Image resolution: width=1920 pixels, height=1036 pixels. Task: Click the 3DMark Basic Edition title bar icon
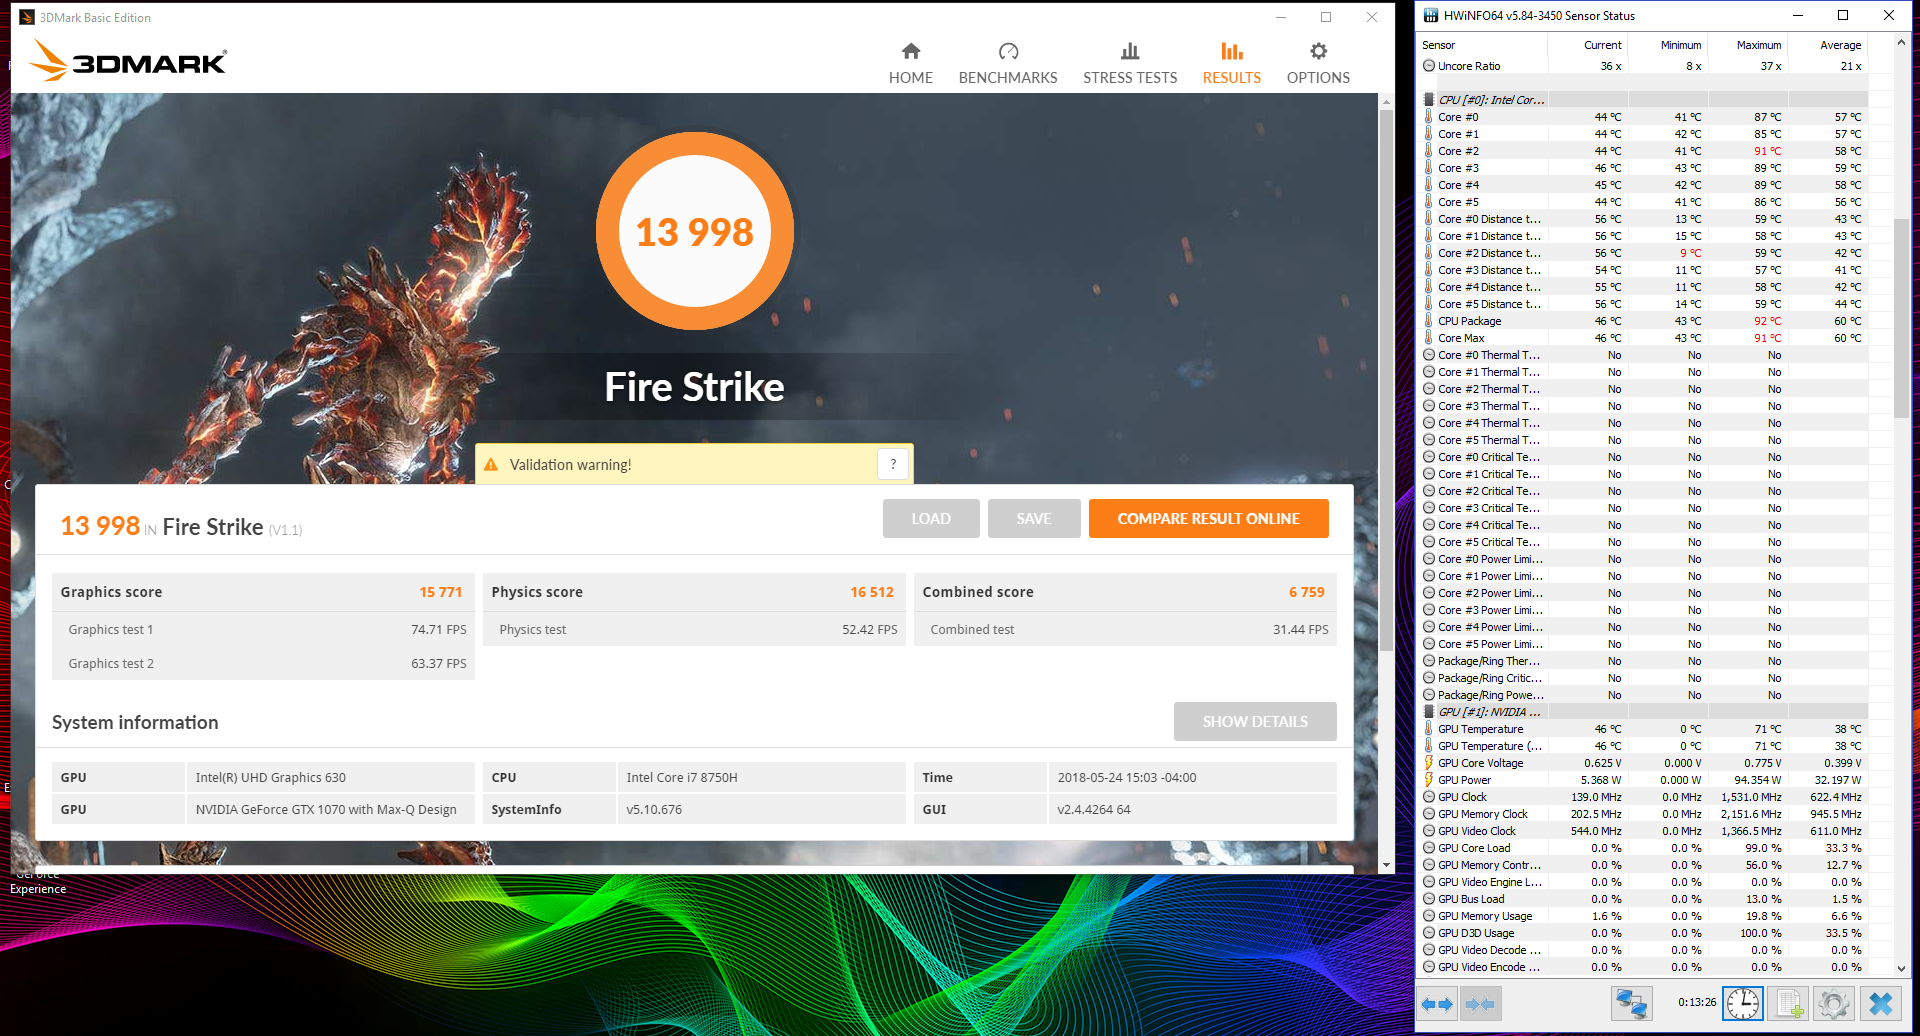click(x=27, y=17)
